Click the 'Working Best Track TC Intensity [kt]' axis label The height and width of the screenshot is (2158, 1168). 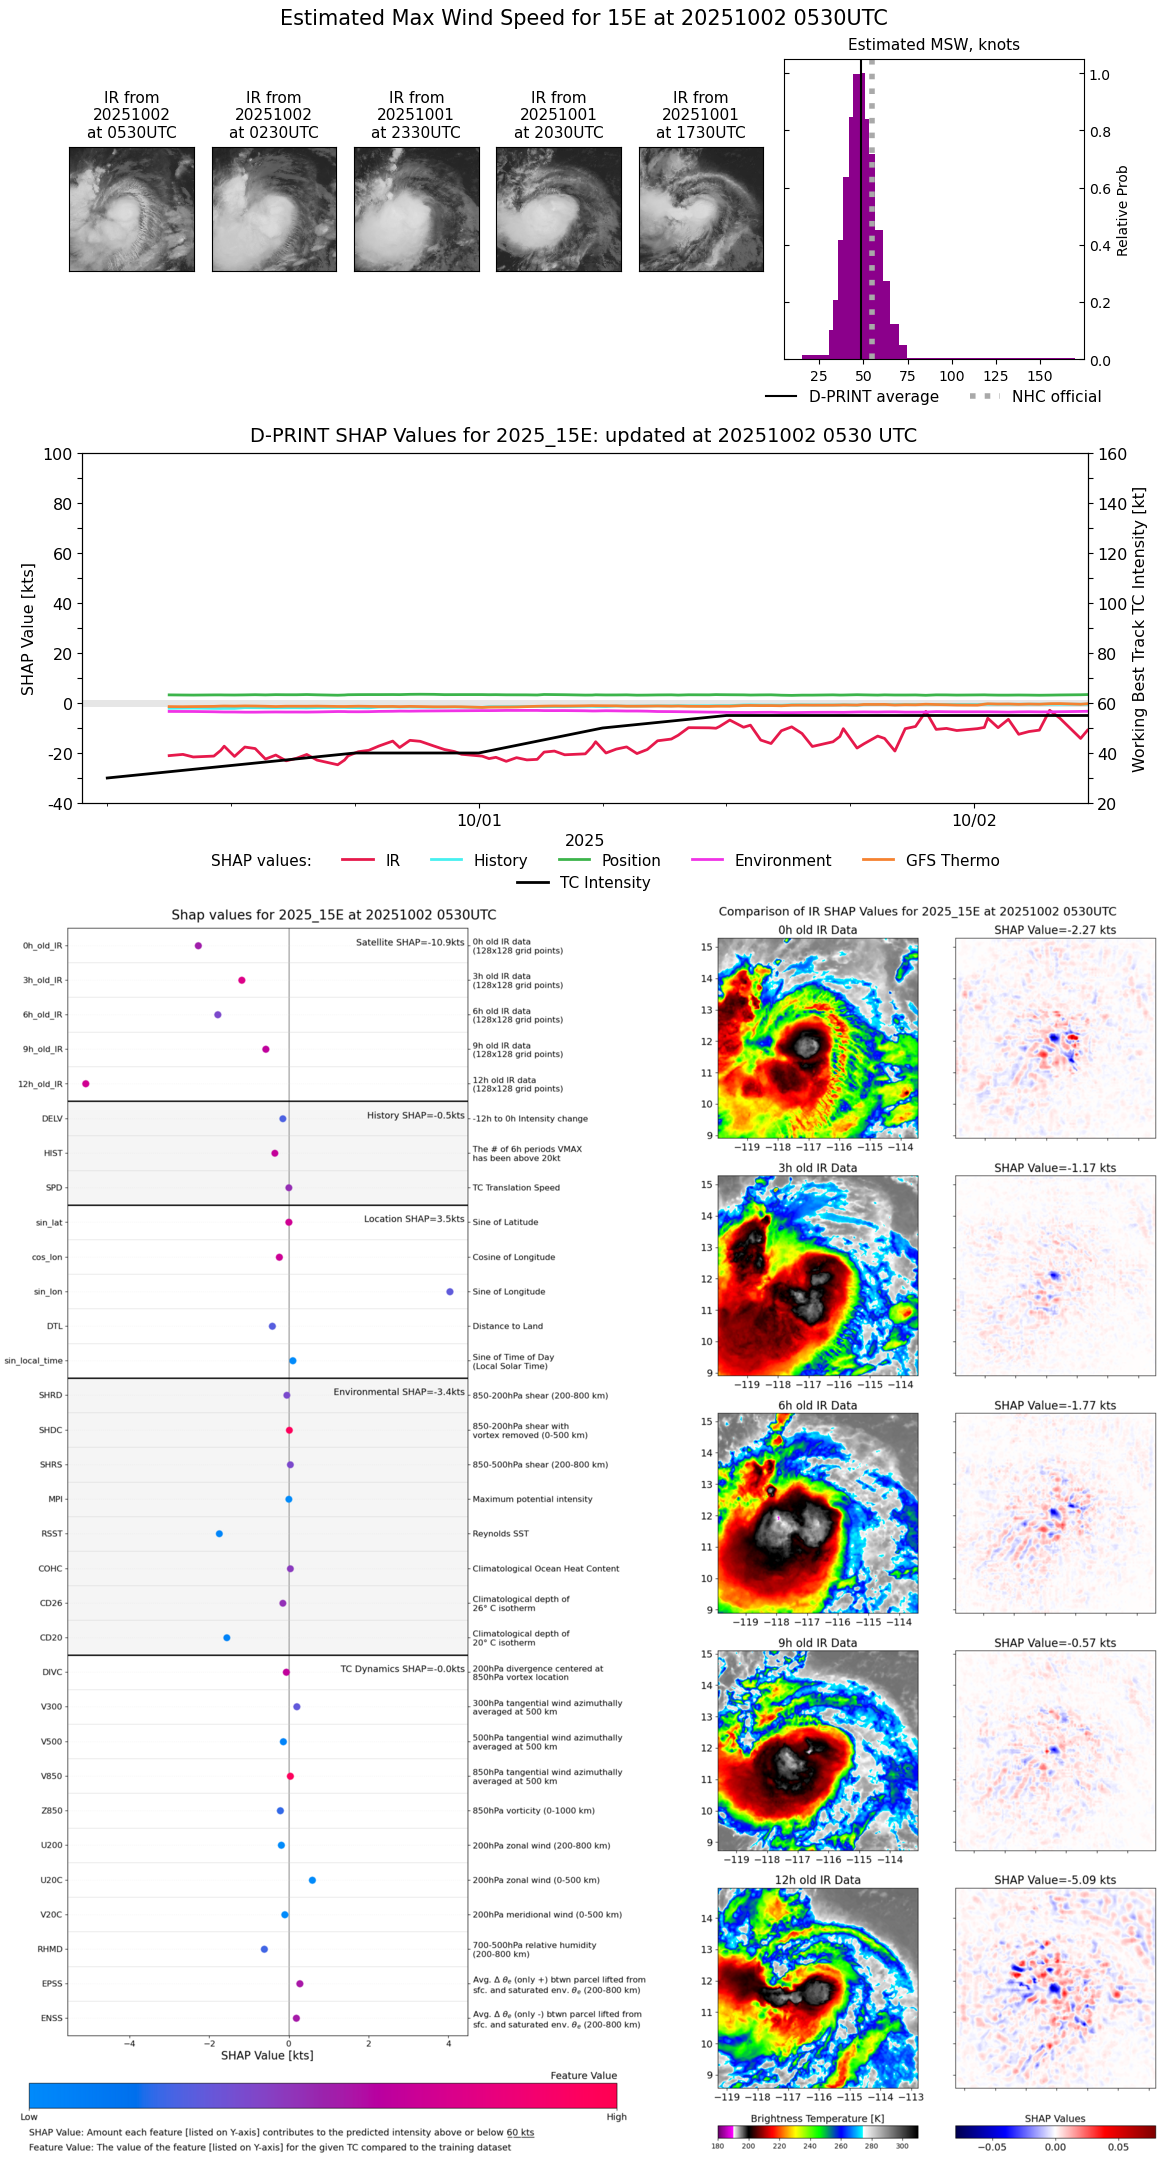[x=1139, y=629]
